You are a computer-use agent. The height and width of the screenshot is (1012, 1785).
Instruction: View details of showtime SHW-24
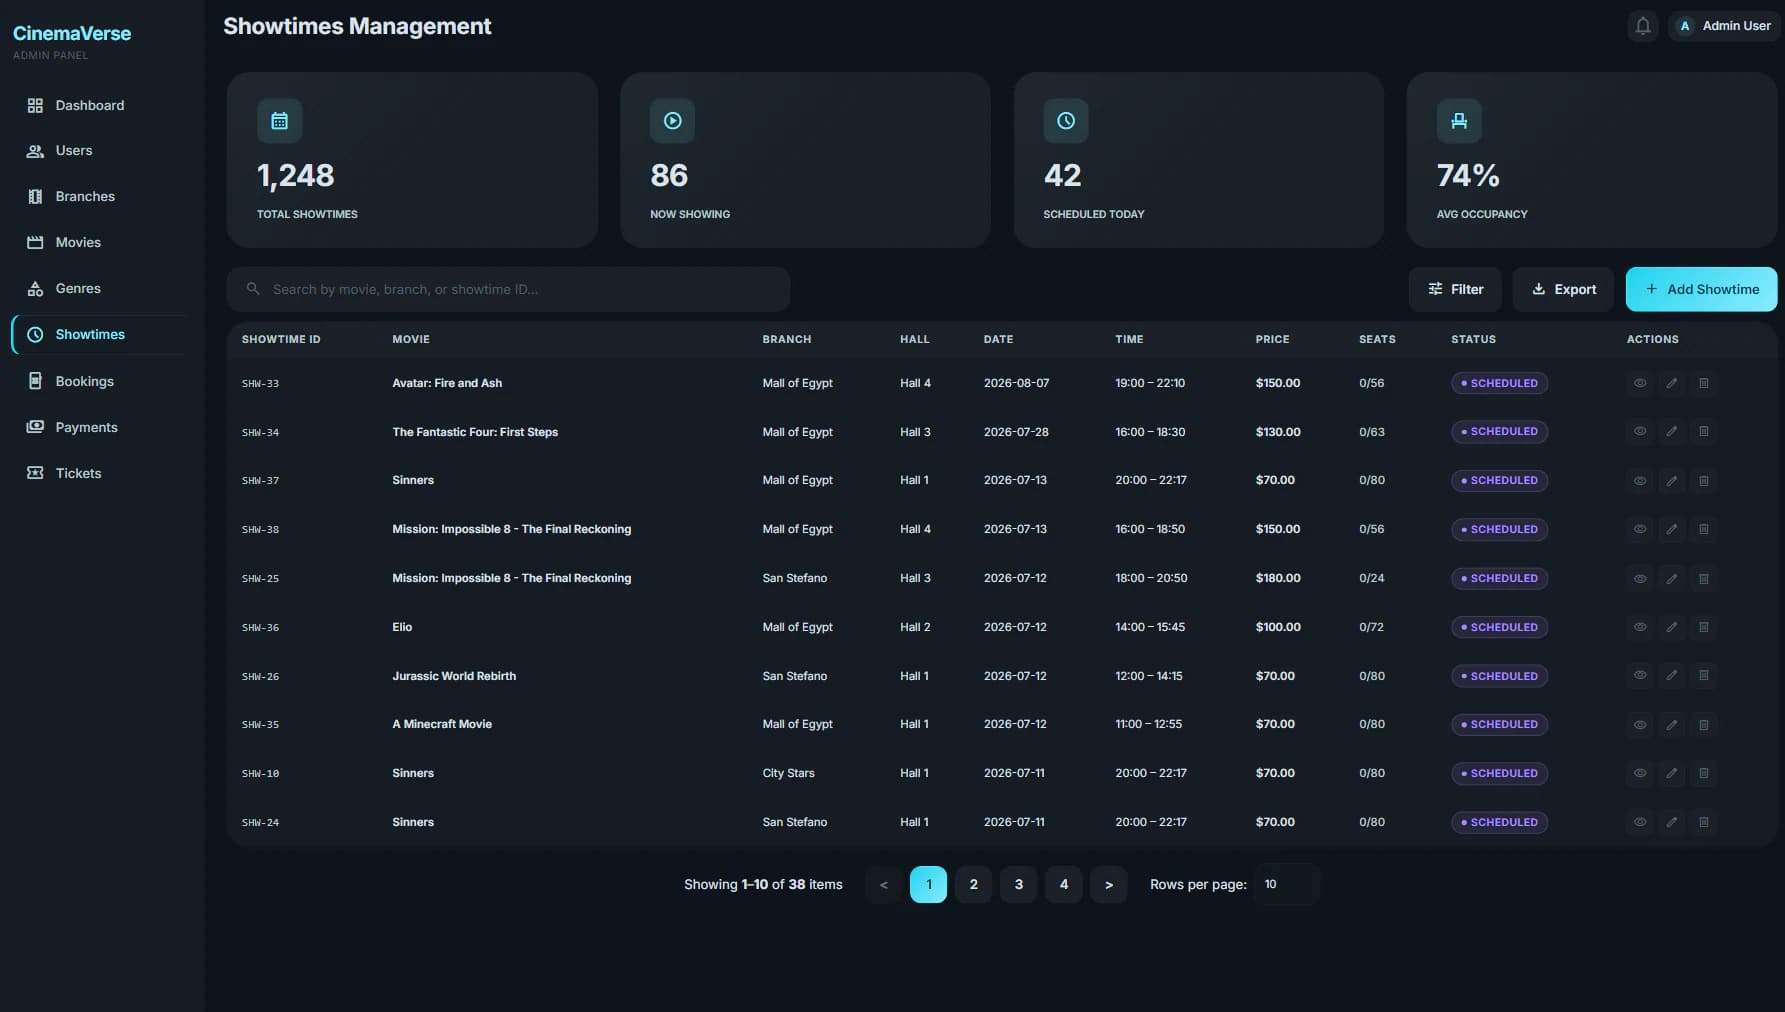pos(1640,822)
